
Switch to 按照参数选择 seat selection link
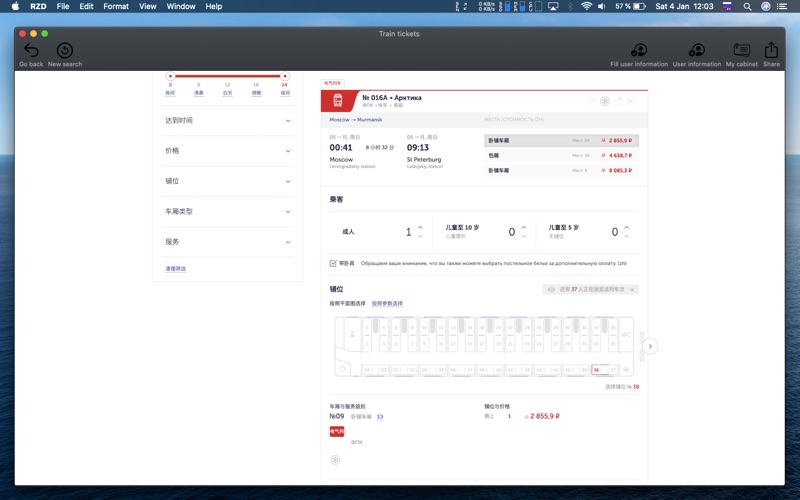[x=387, y=304]
